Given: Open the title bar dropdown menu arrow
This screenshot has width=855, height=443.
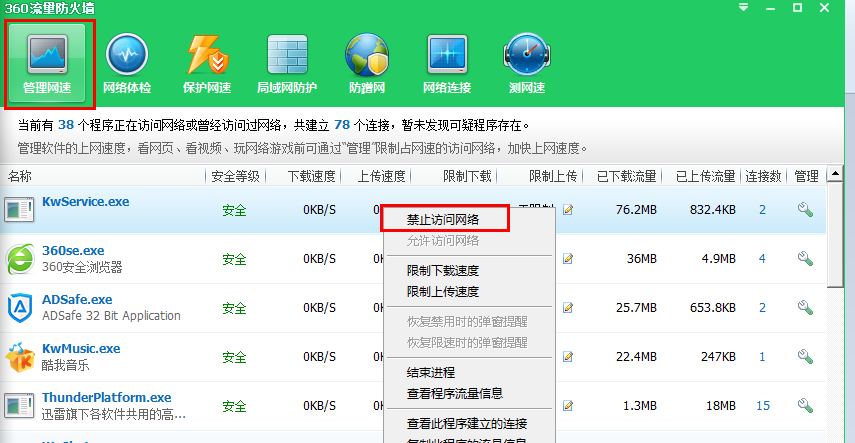Looking at the screenshot, I should (x=743, y=8).
